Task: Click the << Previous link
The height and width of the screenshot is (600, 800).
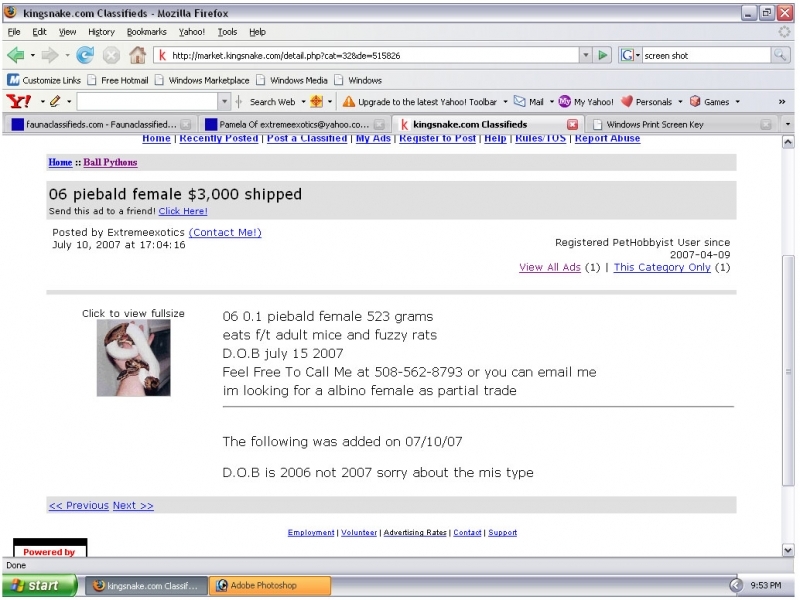Action: 79,505
